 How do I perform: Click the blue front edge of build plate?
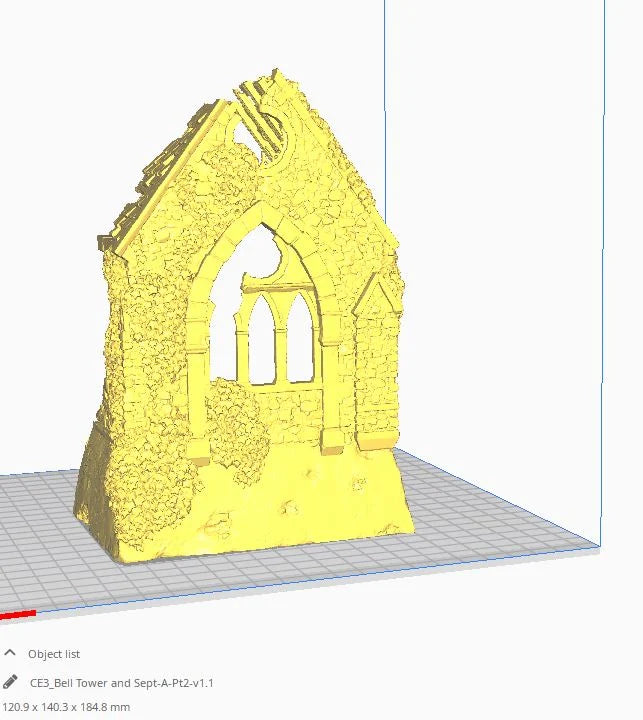click(x=300, y=583)
